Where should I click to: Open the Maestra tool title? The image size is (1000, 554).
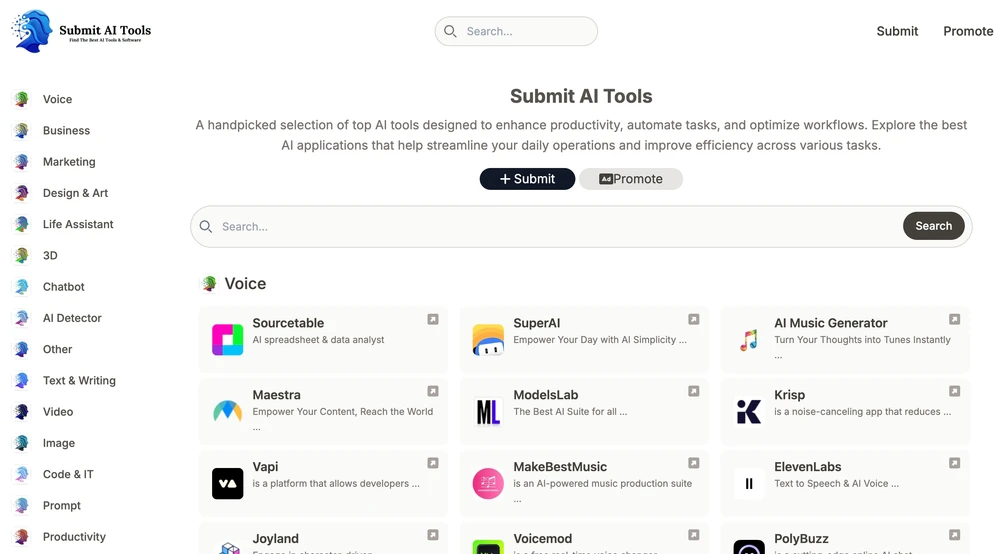click(276, 395)
